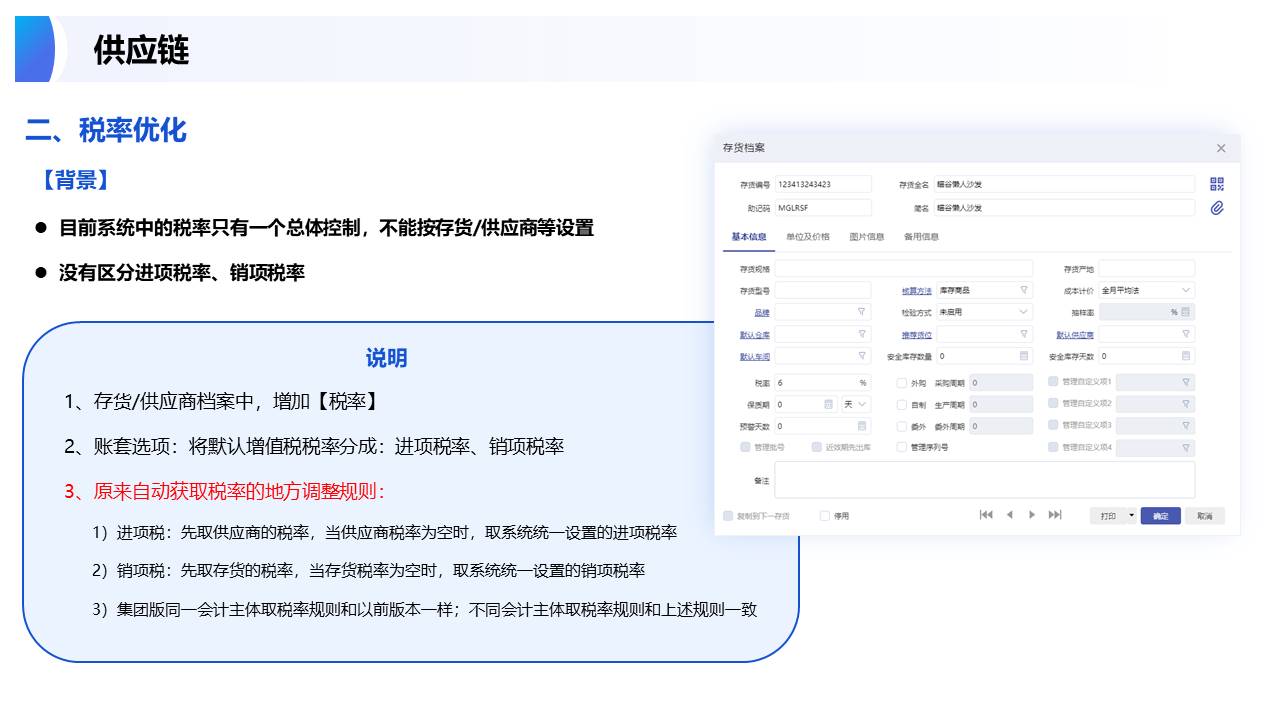1280x720 pixels.
Task: Check the 外购 checkbox
Action: 902,383
